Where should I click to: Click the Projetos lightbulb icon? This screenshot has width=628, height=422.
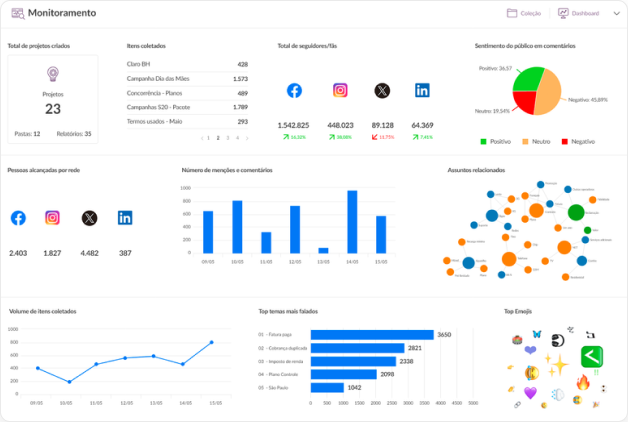(x=53, y=74)
